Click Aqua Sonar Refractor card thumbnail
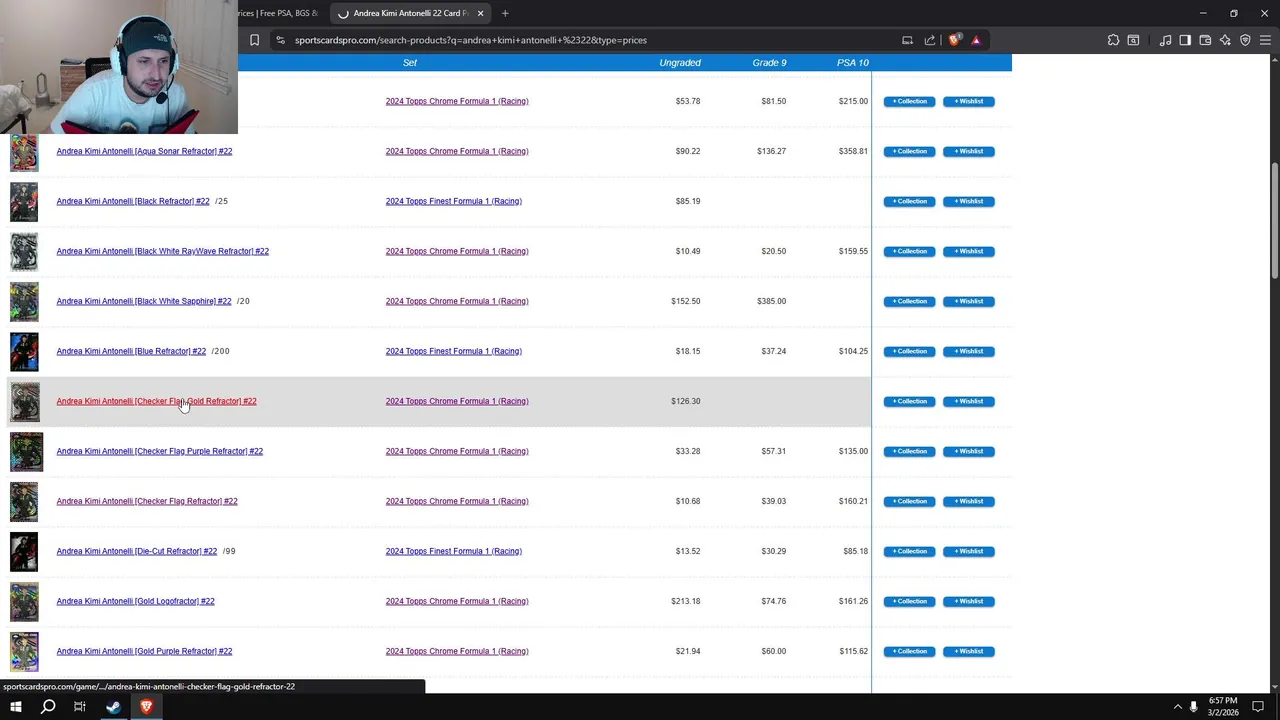The height and width of the screenshot is (720, 1280). coord(24,152)
